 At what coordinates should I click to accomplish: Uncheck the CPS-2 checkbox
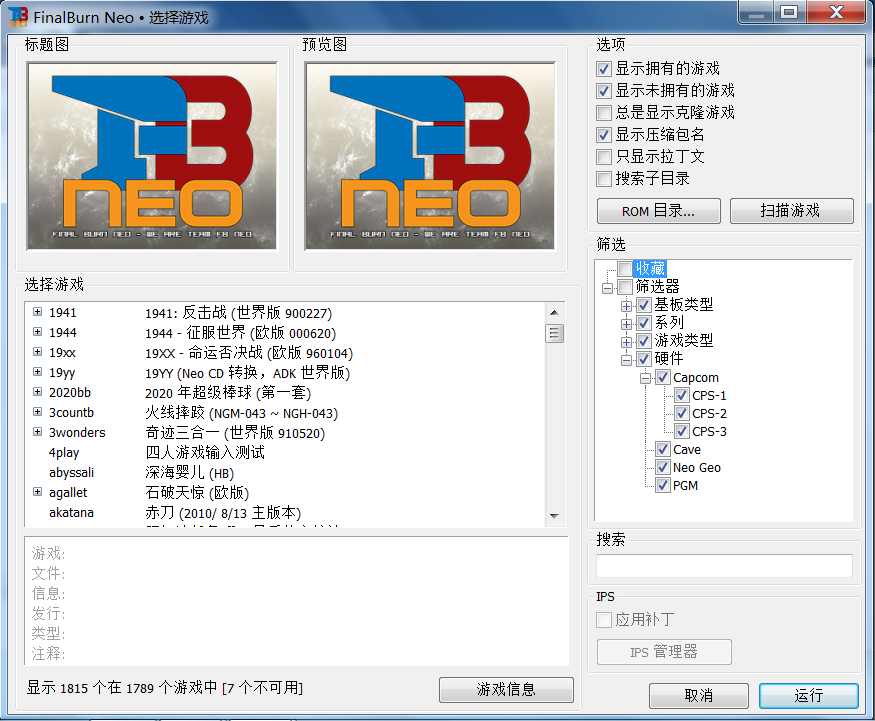[x=681, y=413]
